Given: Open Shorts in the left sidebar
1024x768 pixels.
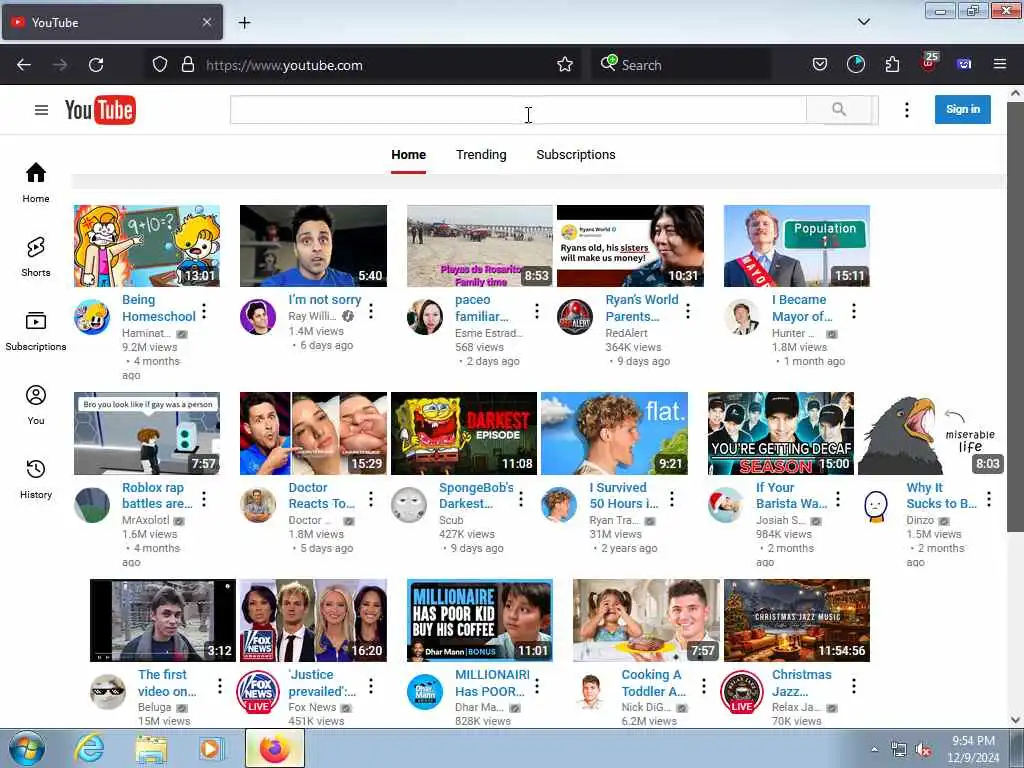Looking at the screenshot, I should tap(36, 257).
